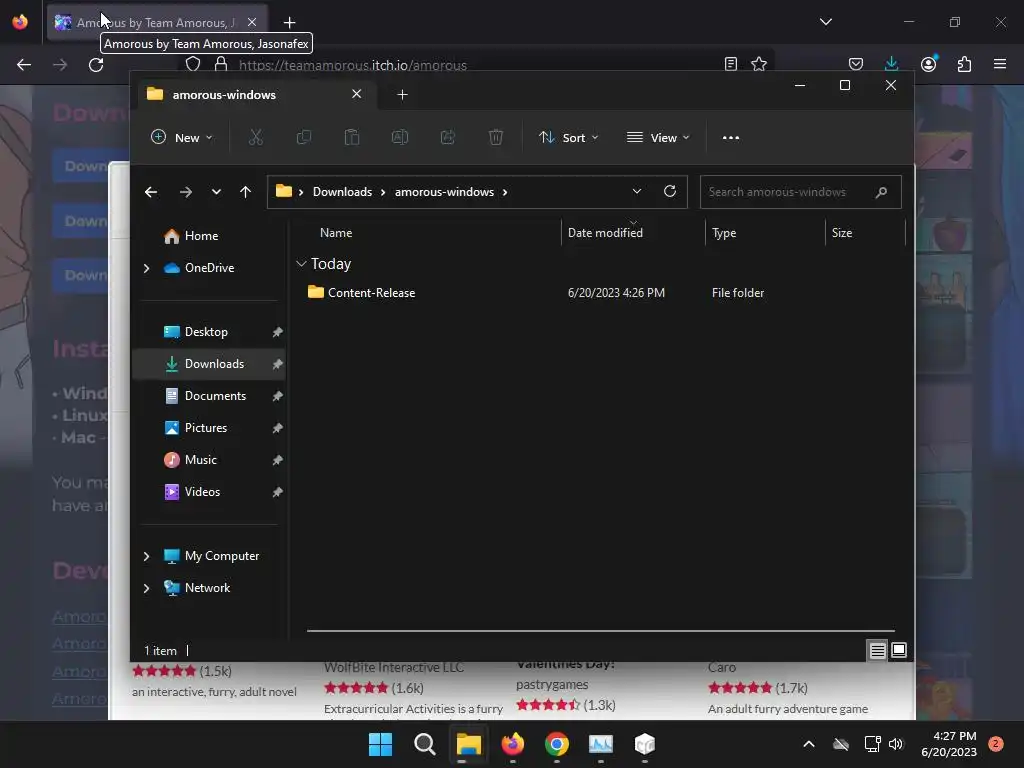
Task: Collapse the Today group
Action: (301, 264)
